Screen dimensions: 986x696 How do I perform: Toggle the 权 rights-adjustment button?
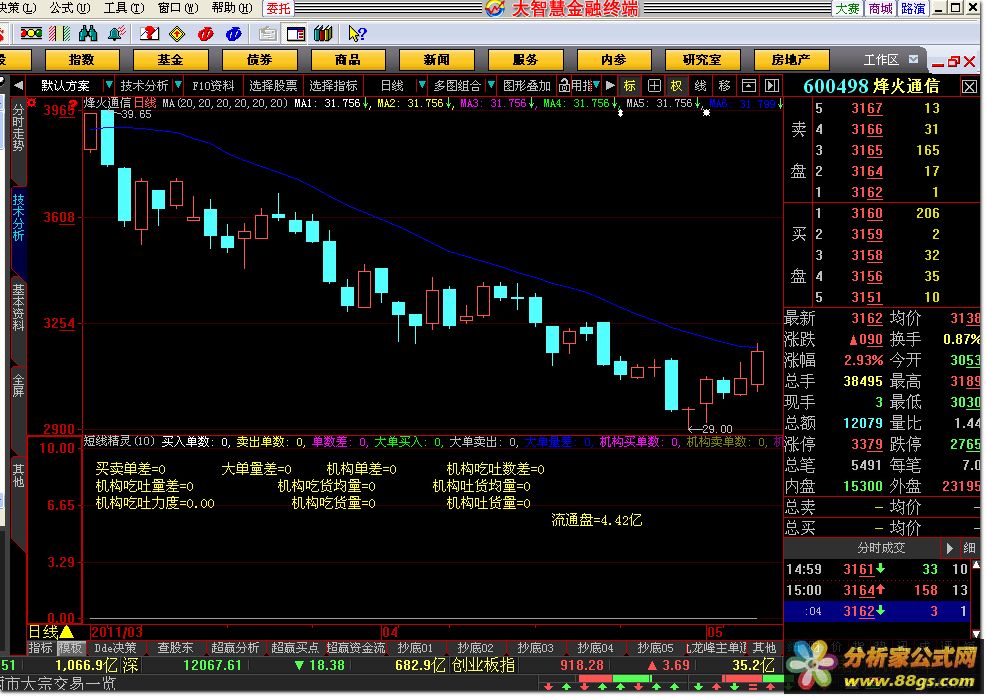677,86
